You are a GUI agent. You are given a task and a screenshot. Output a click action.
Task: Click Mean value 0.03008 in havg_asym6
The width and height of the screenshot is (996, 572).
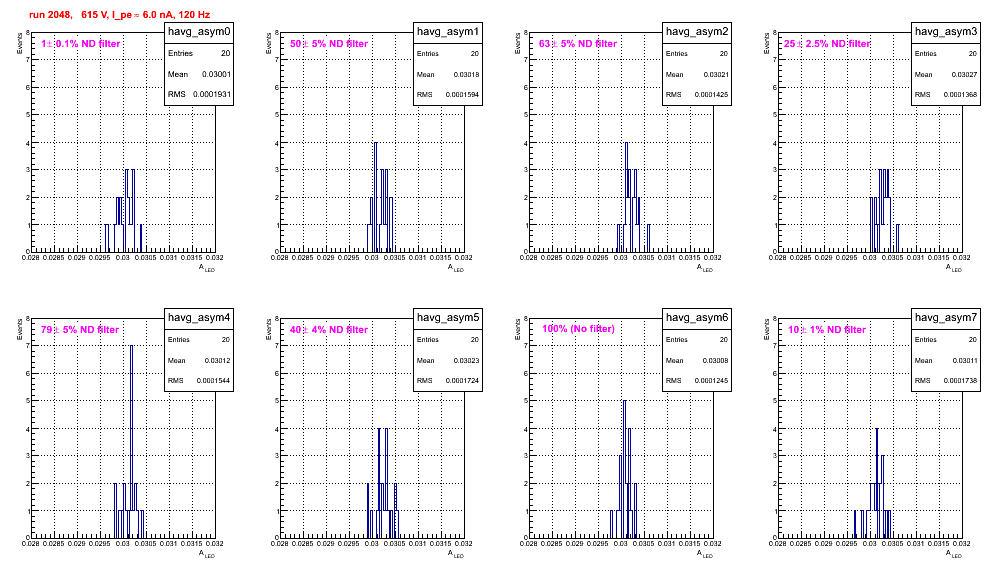click(715, 360)
